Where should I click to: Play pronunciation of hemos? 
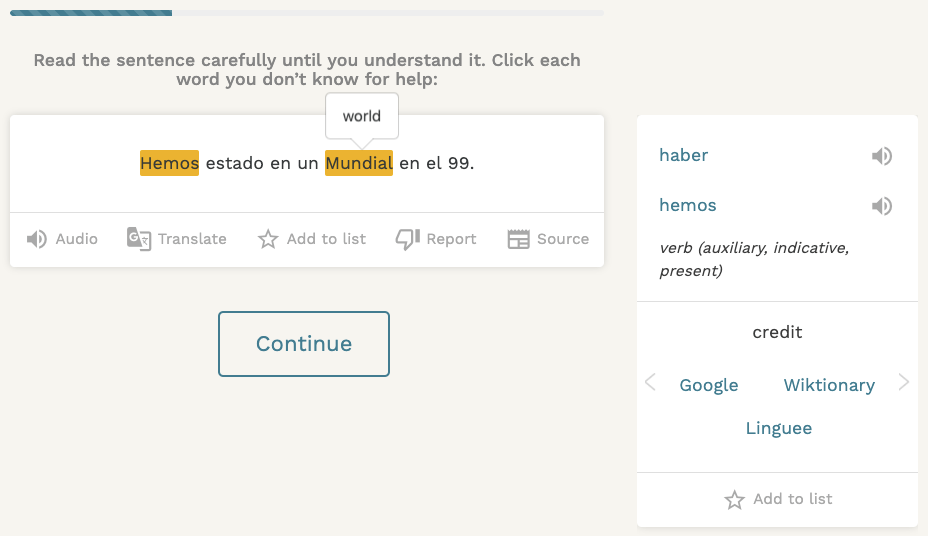pyautogui.click(x=881, y=206)
